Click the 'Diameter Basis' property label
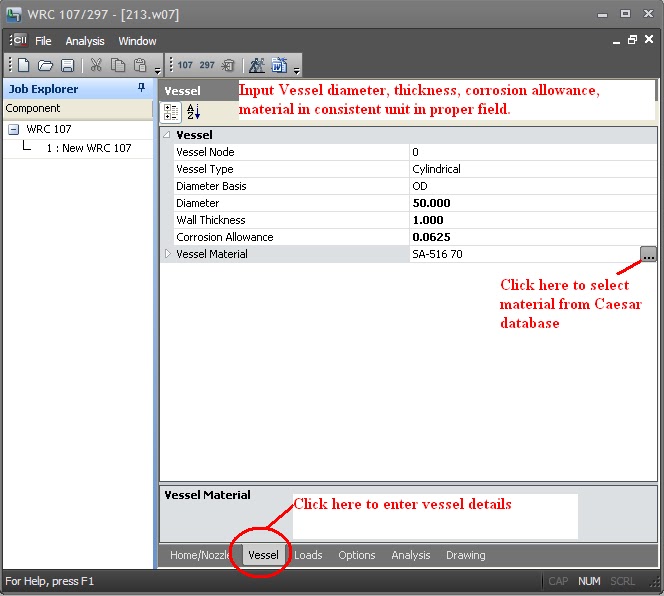 point(211,186)
